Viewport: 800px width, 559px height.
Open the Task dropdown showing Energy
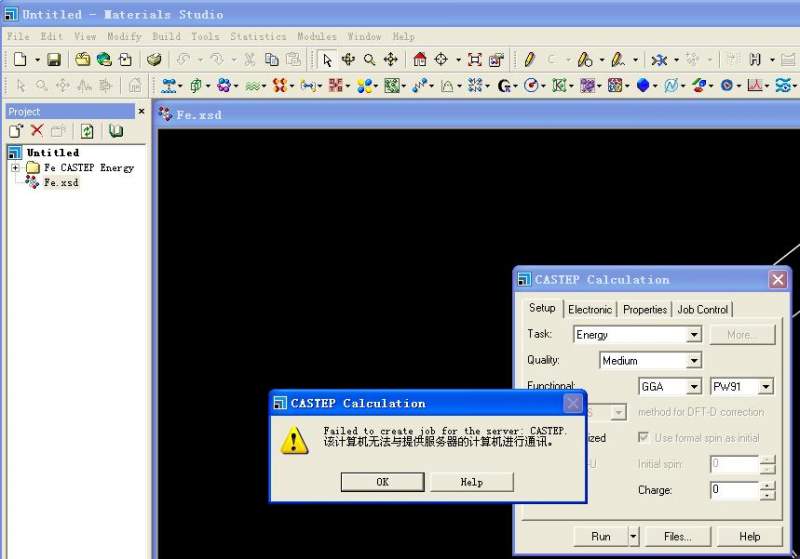tap(693, 335)
